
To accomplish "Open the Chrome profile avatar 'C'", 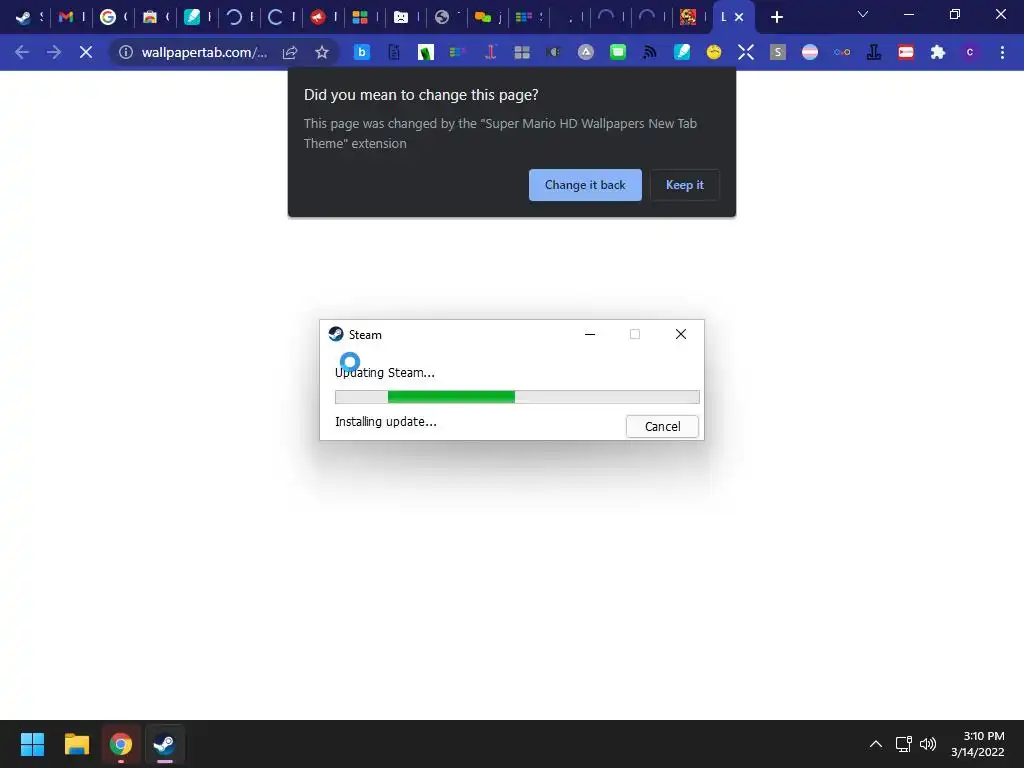I will pos(970,52).
